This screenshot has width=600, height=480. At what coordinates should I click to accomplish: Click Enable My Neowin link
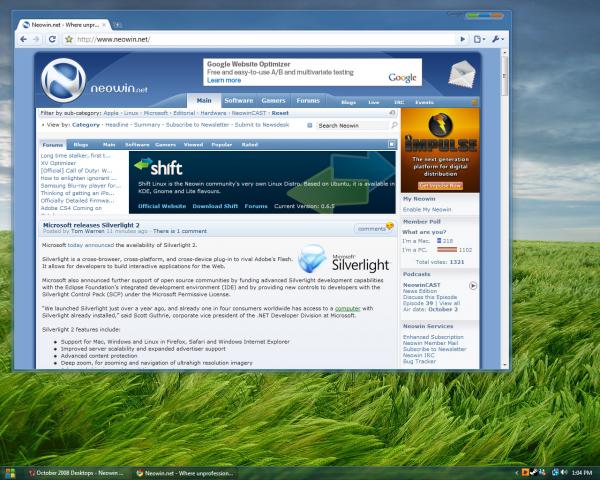coord(427,210)
